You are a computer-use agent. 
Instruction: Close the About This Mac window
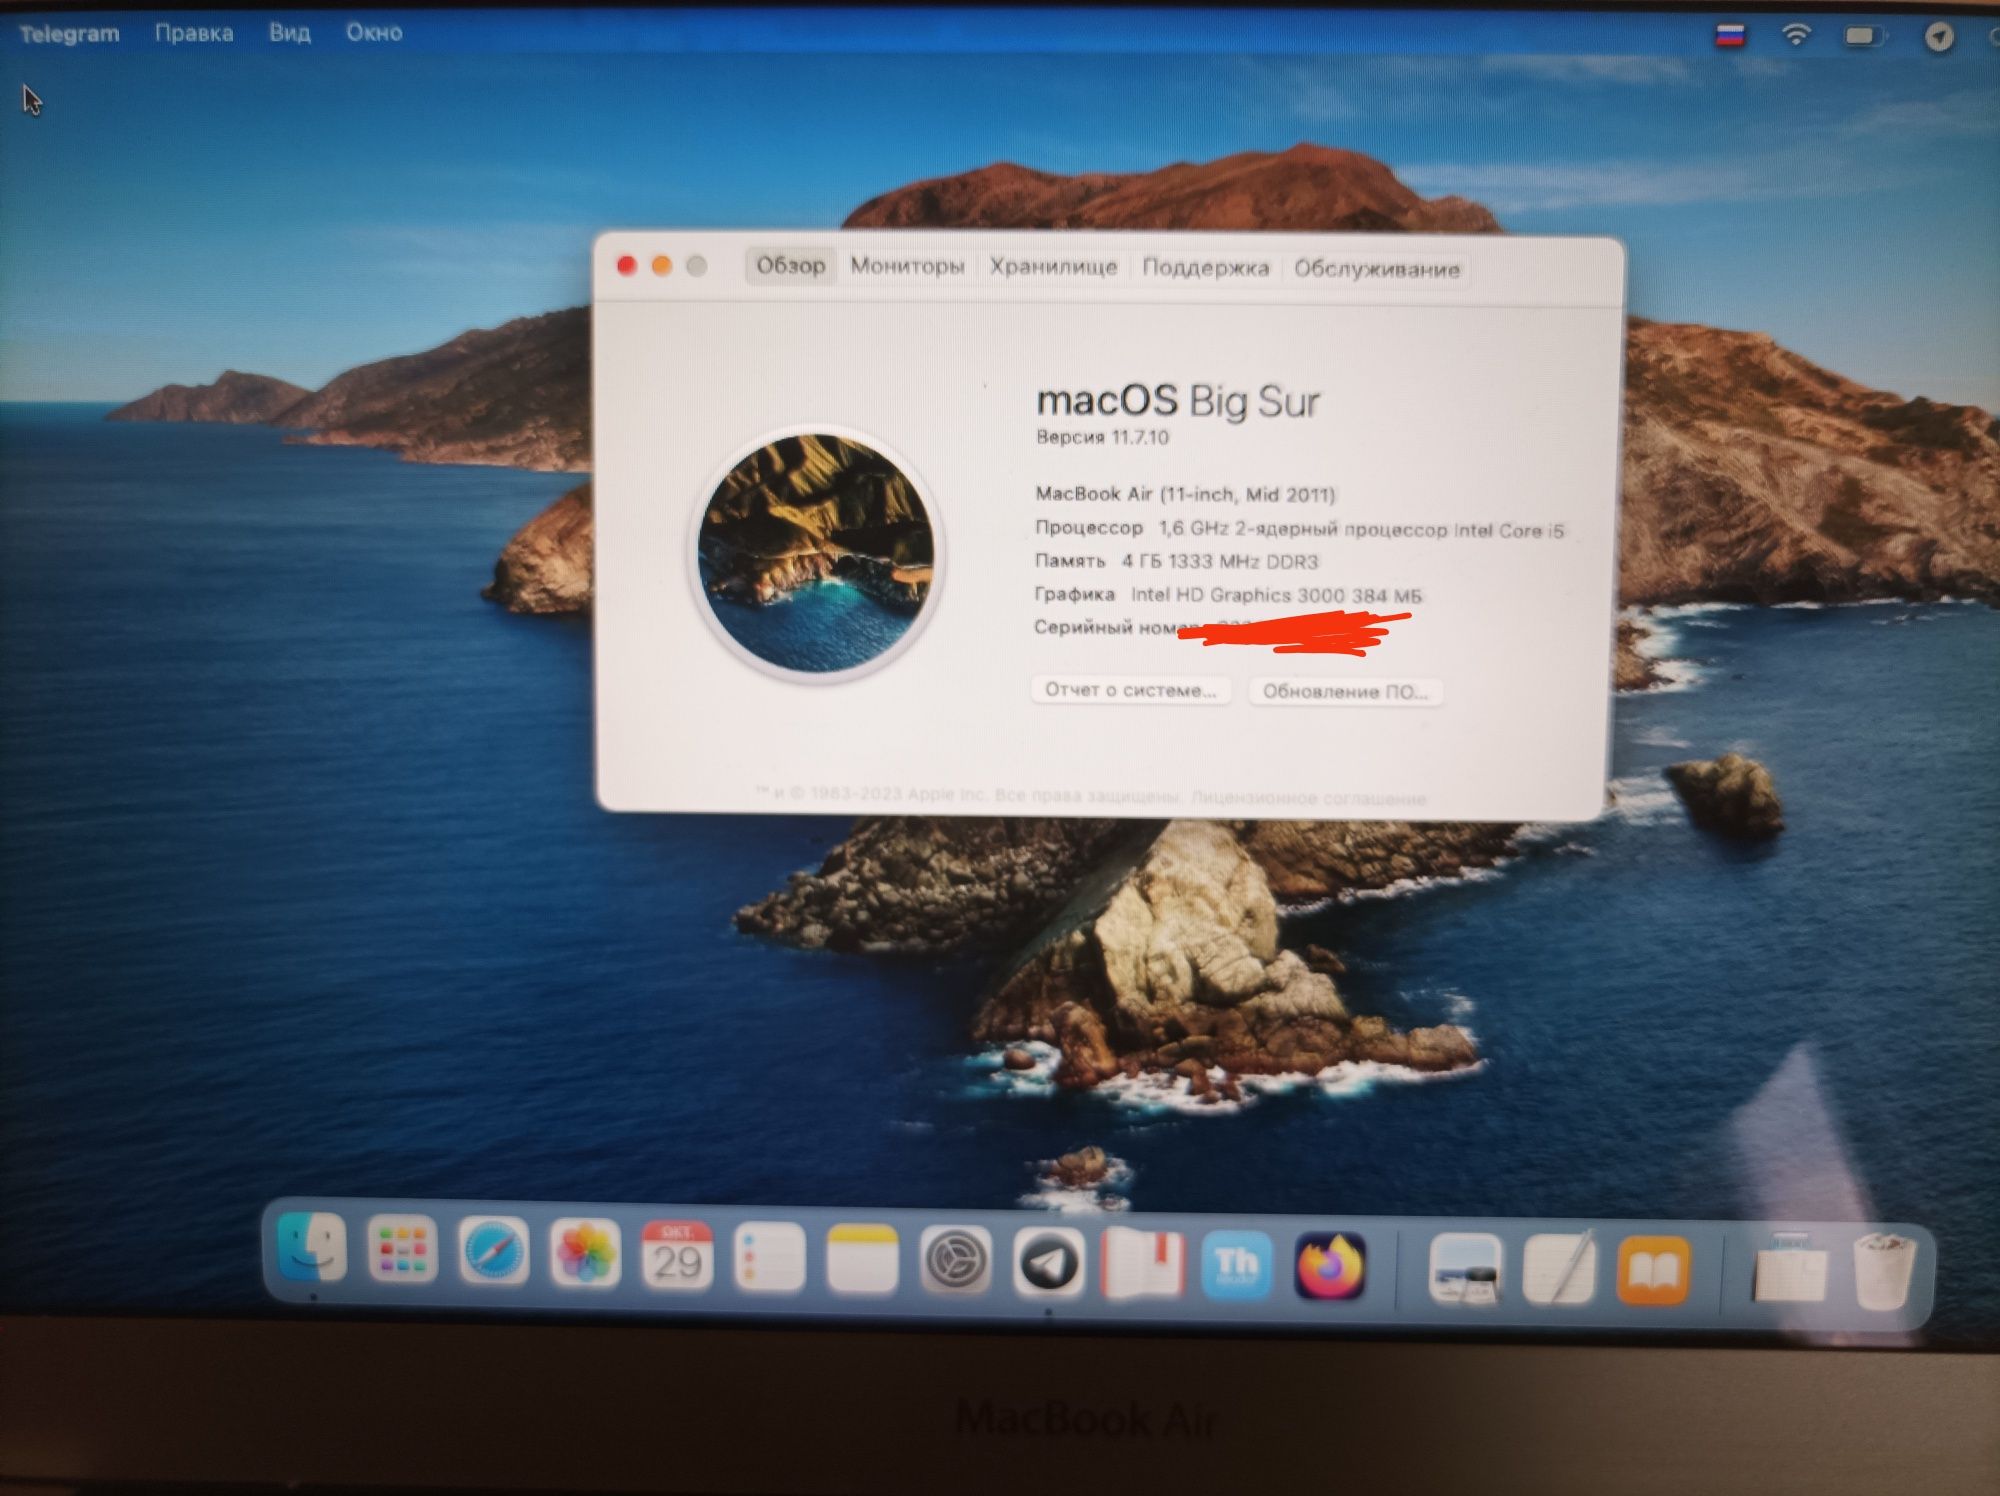627,264
